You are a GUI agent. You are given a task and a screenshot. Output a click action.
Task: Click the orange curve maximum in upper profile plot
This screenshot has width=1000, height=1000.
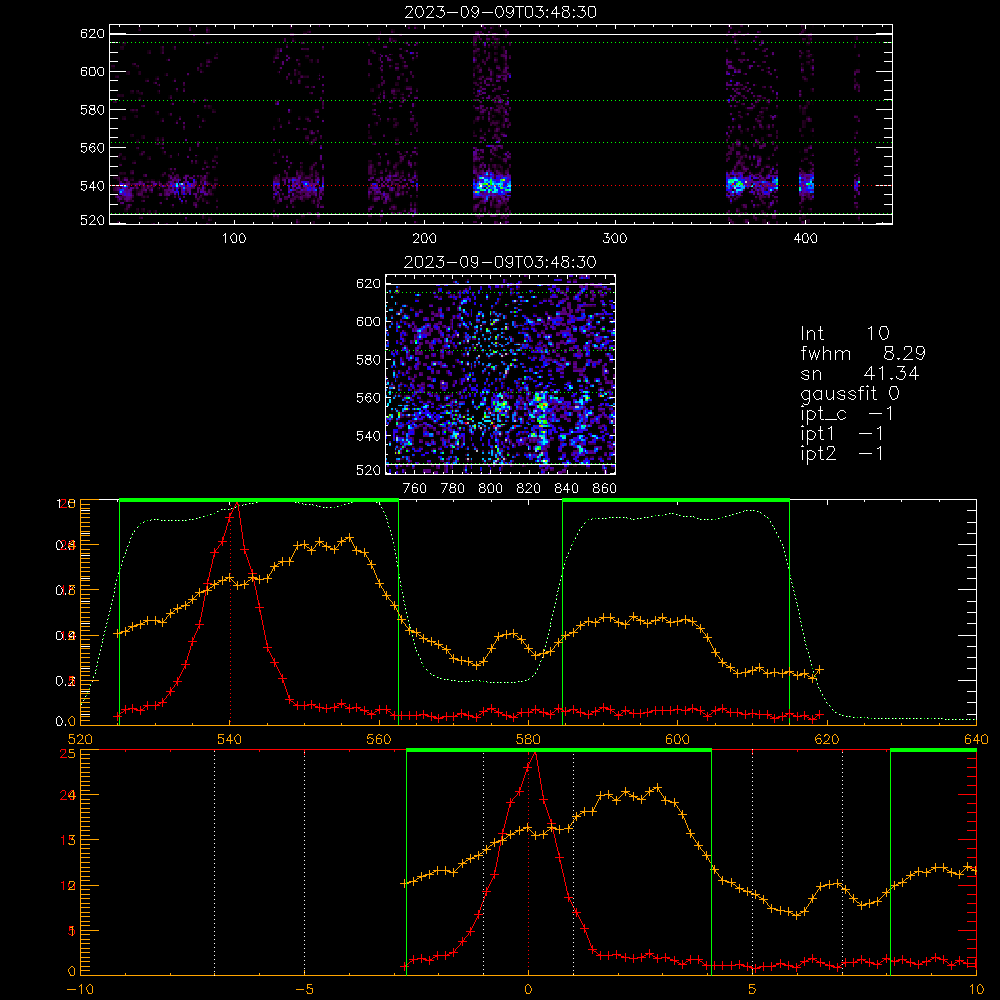tap(349, 538)
